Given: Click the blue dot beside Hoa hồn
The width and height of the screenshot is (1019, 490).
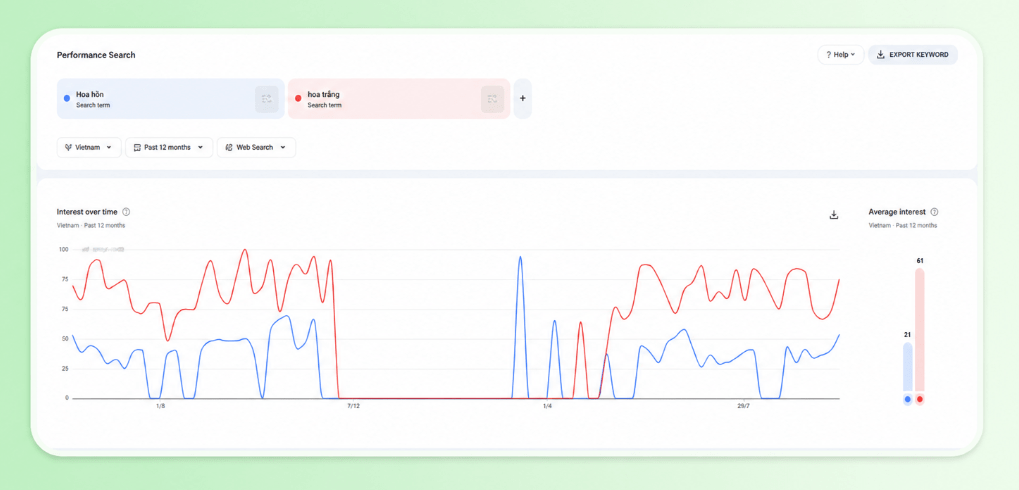Looking at the screenshot, I should (x=67, y=99).
